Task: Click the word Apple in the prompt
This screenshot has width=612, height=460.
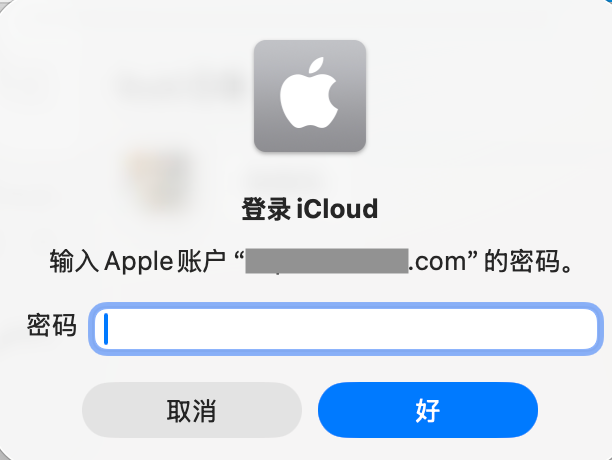Action: coord(139,261)
